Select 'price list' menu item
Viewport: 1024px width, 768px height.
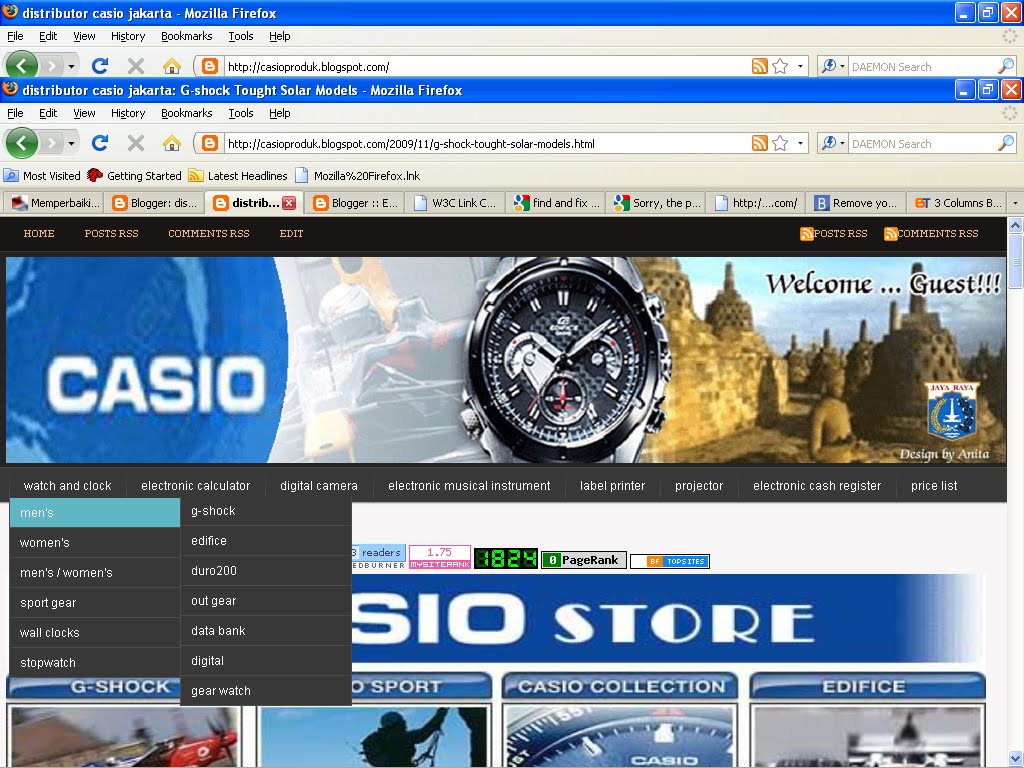click(x=934, y=486)
